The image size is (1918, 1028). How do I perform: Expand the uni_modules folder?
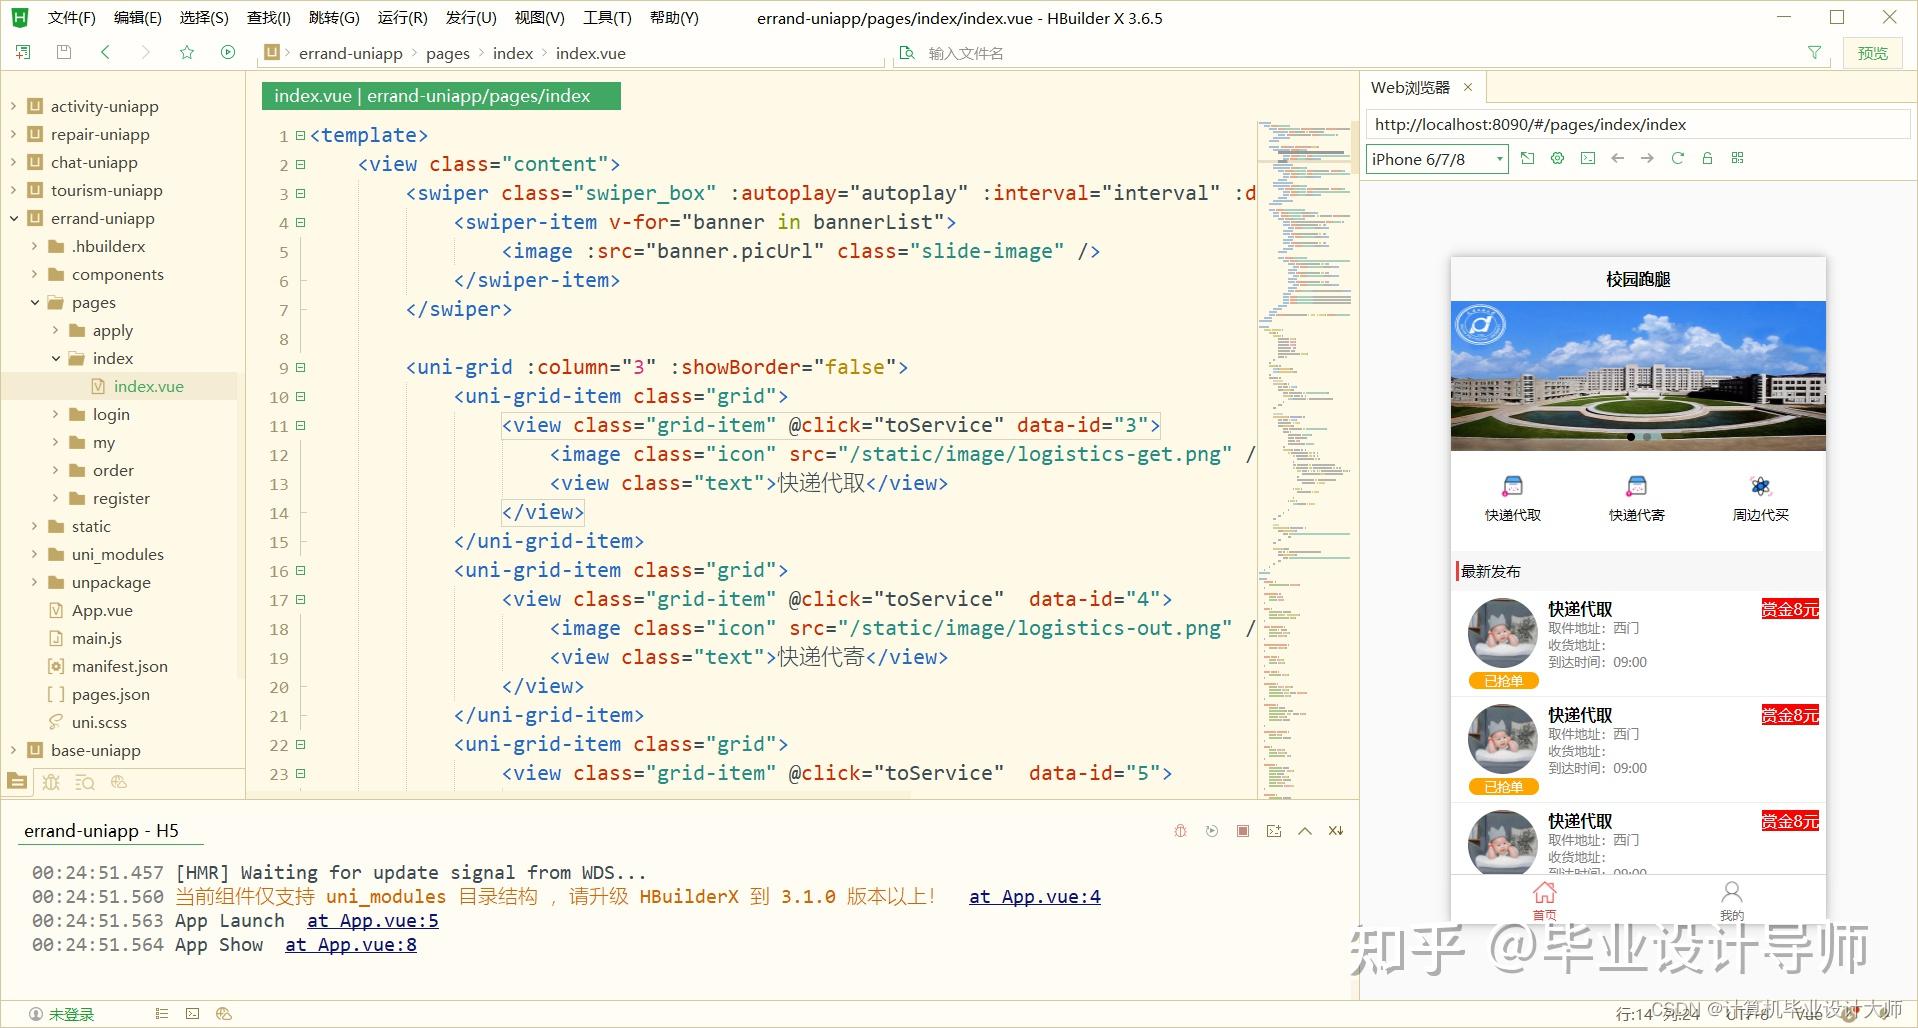35,554
